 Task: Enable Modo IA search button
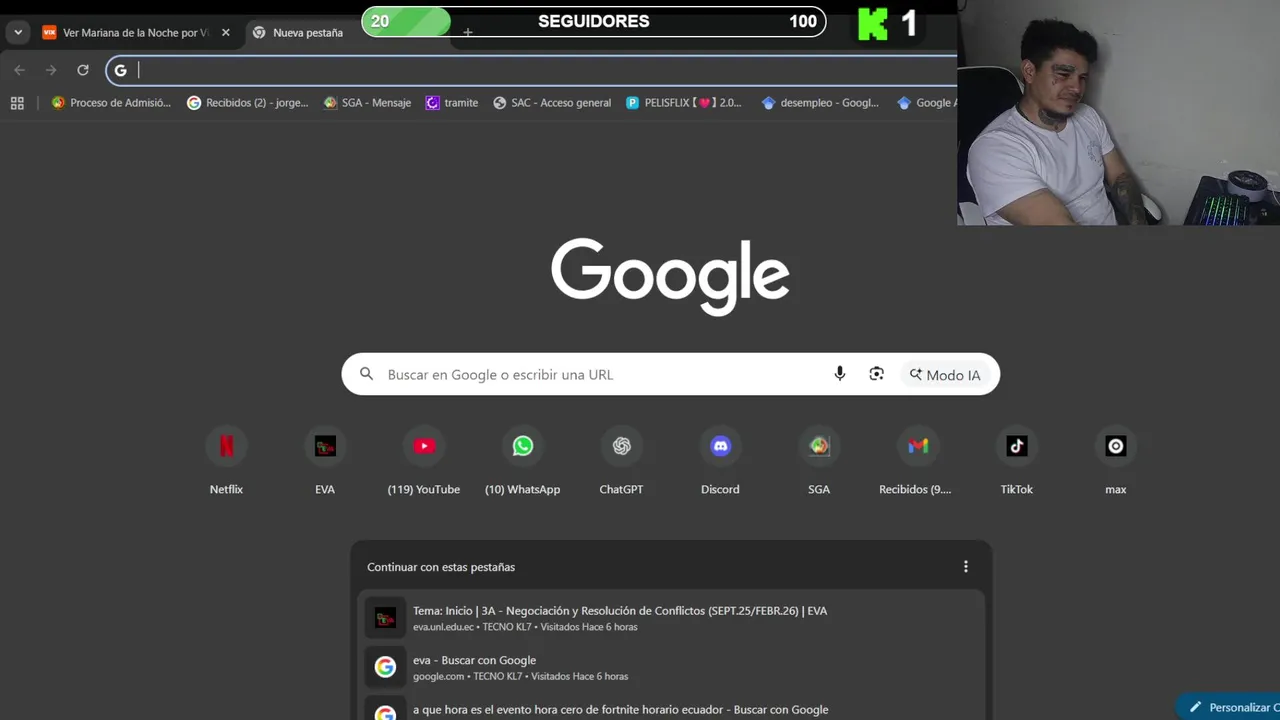[945, 375]
